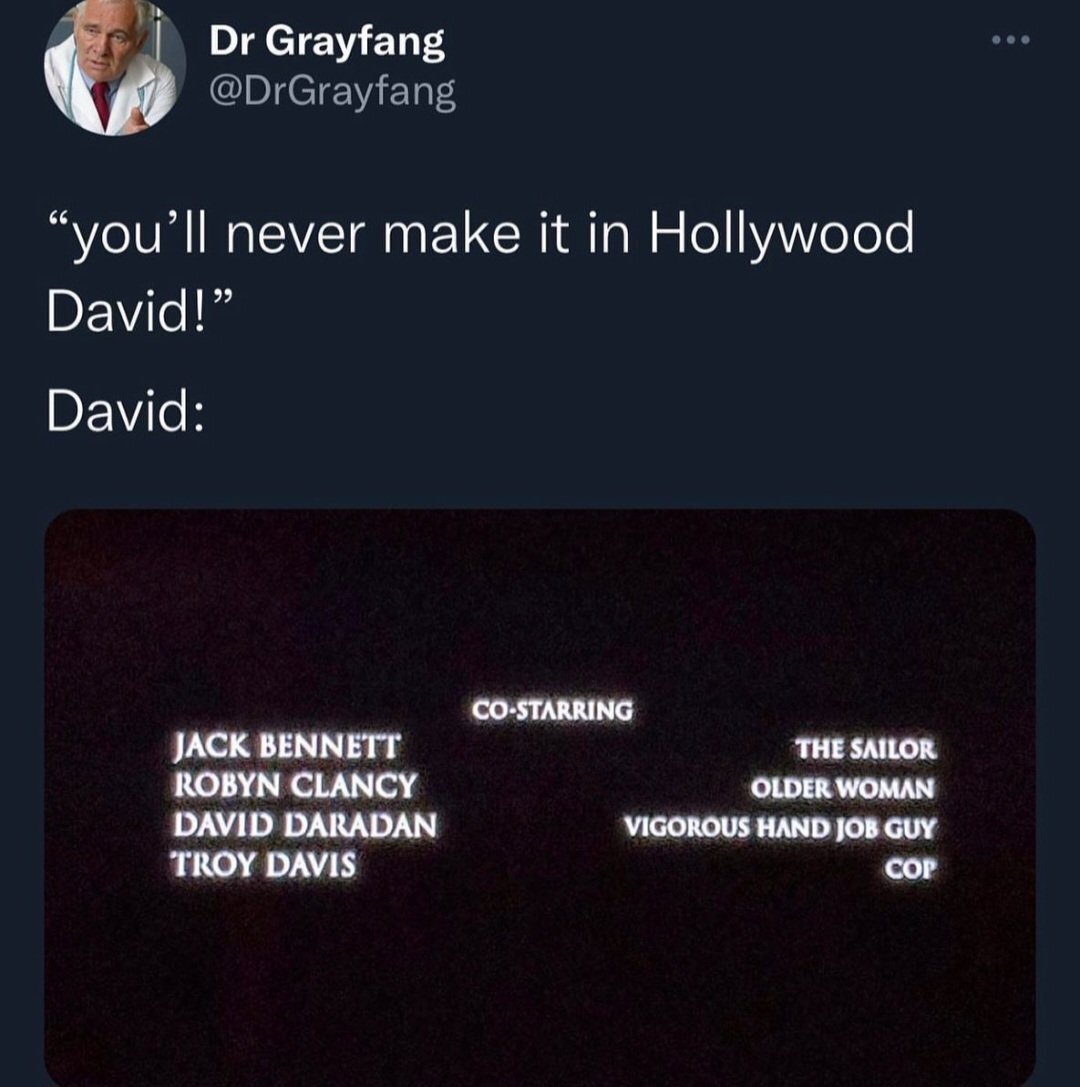Click the TROY DAVIS credit name
The image size is (1080, 1087).
(263, 864)
